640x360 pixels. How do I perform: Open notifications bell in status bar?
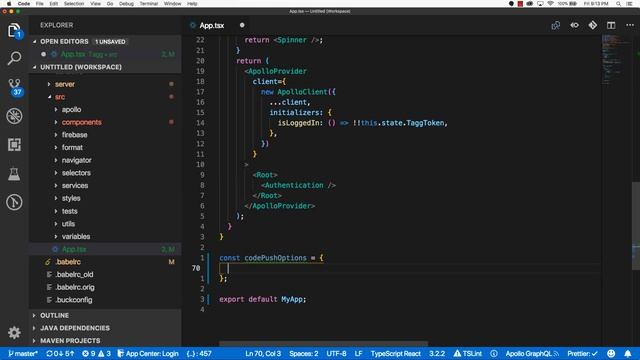628,353
